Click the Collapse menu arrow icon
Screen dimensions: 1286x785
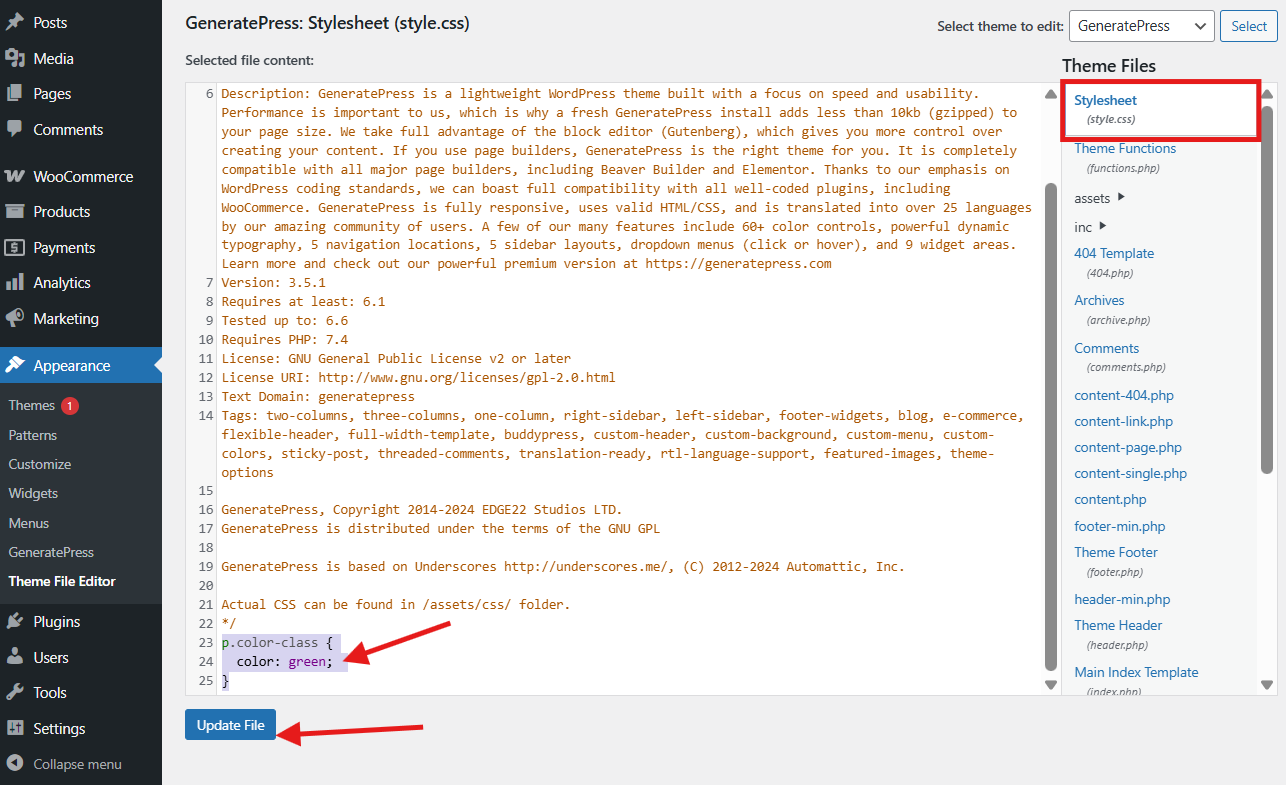[15, 763]
